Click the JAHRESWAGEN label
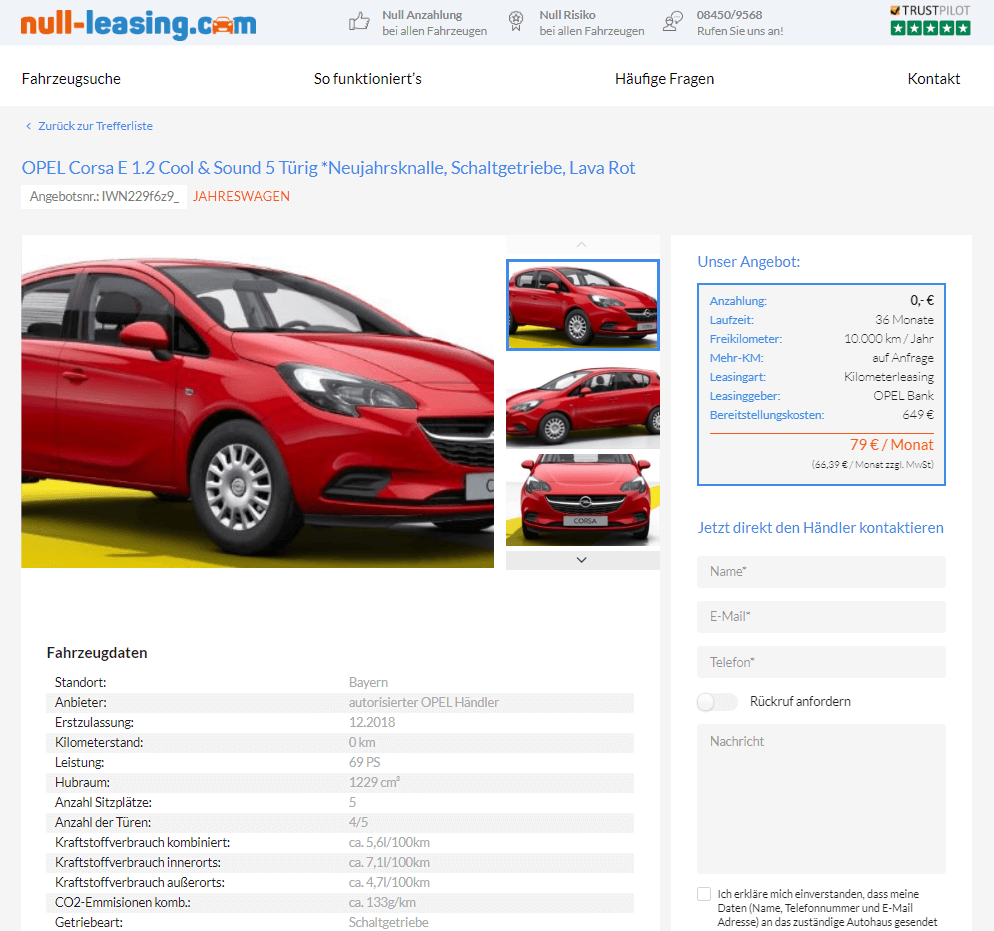Screen dimensions: 994x931 [x=242, y=196]
